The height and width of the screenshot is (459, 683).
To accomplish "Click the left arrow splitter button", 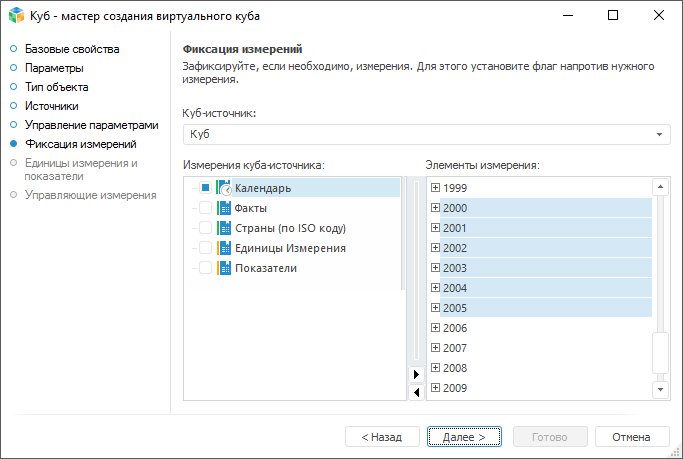I will 416,392.
